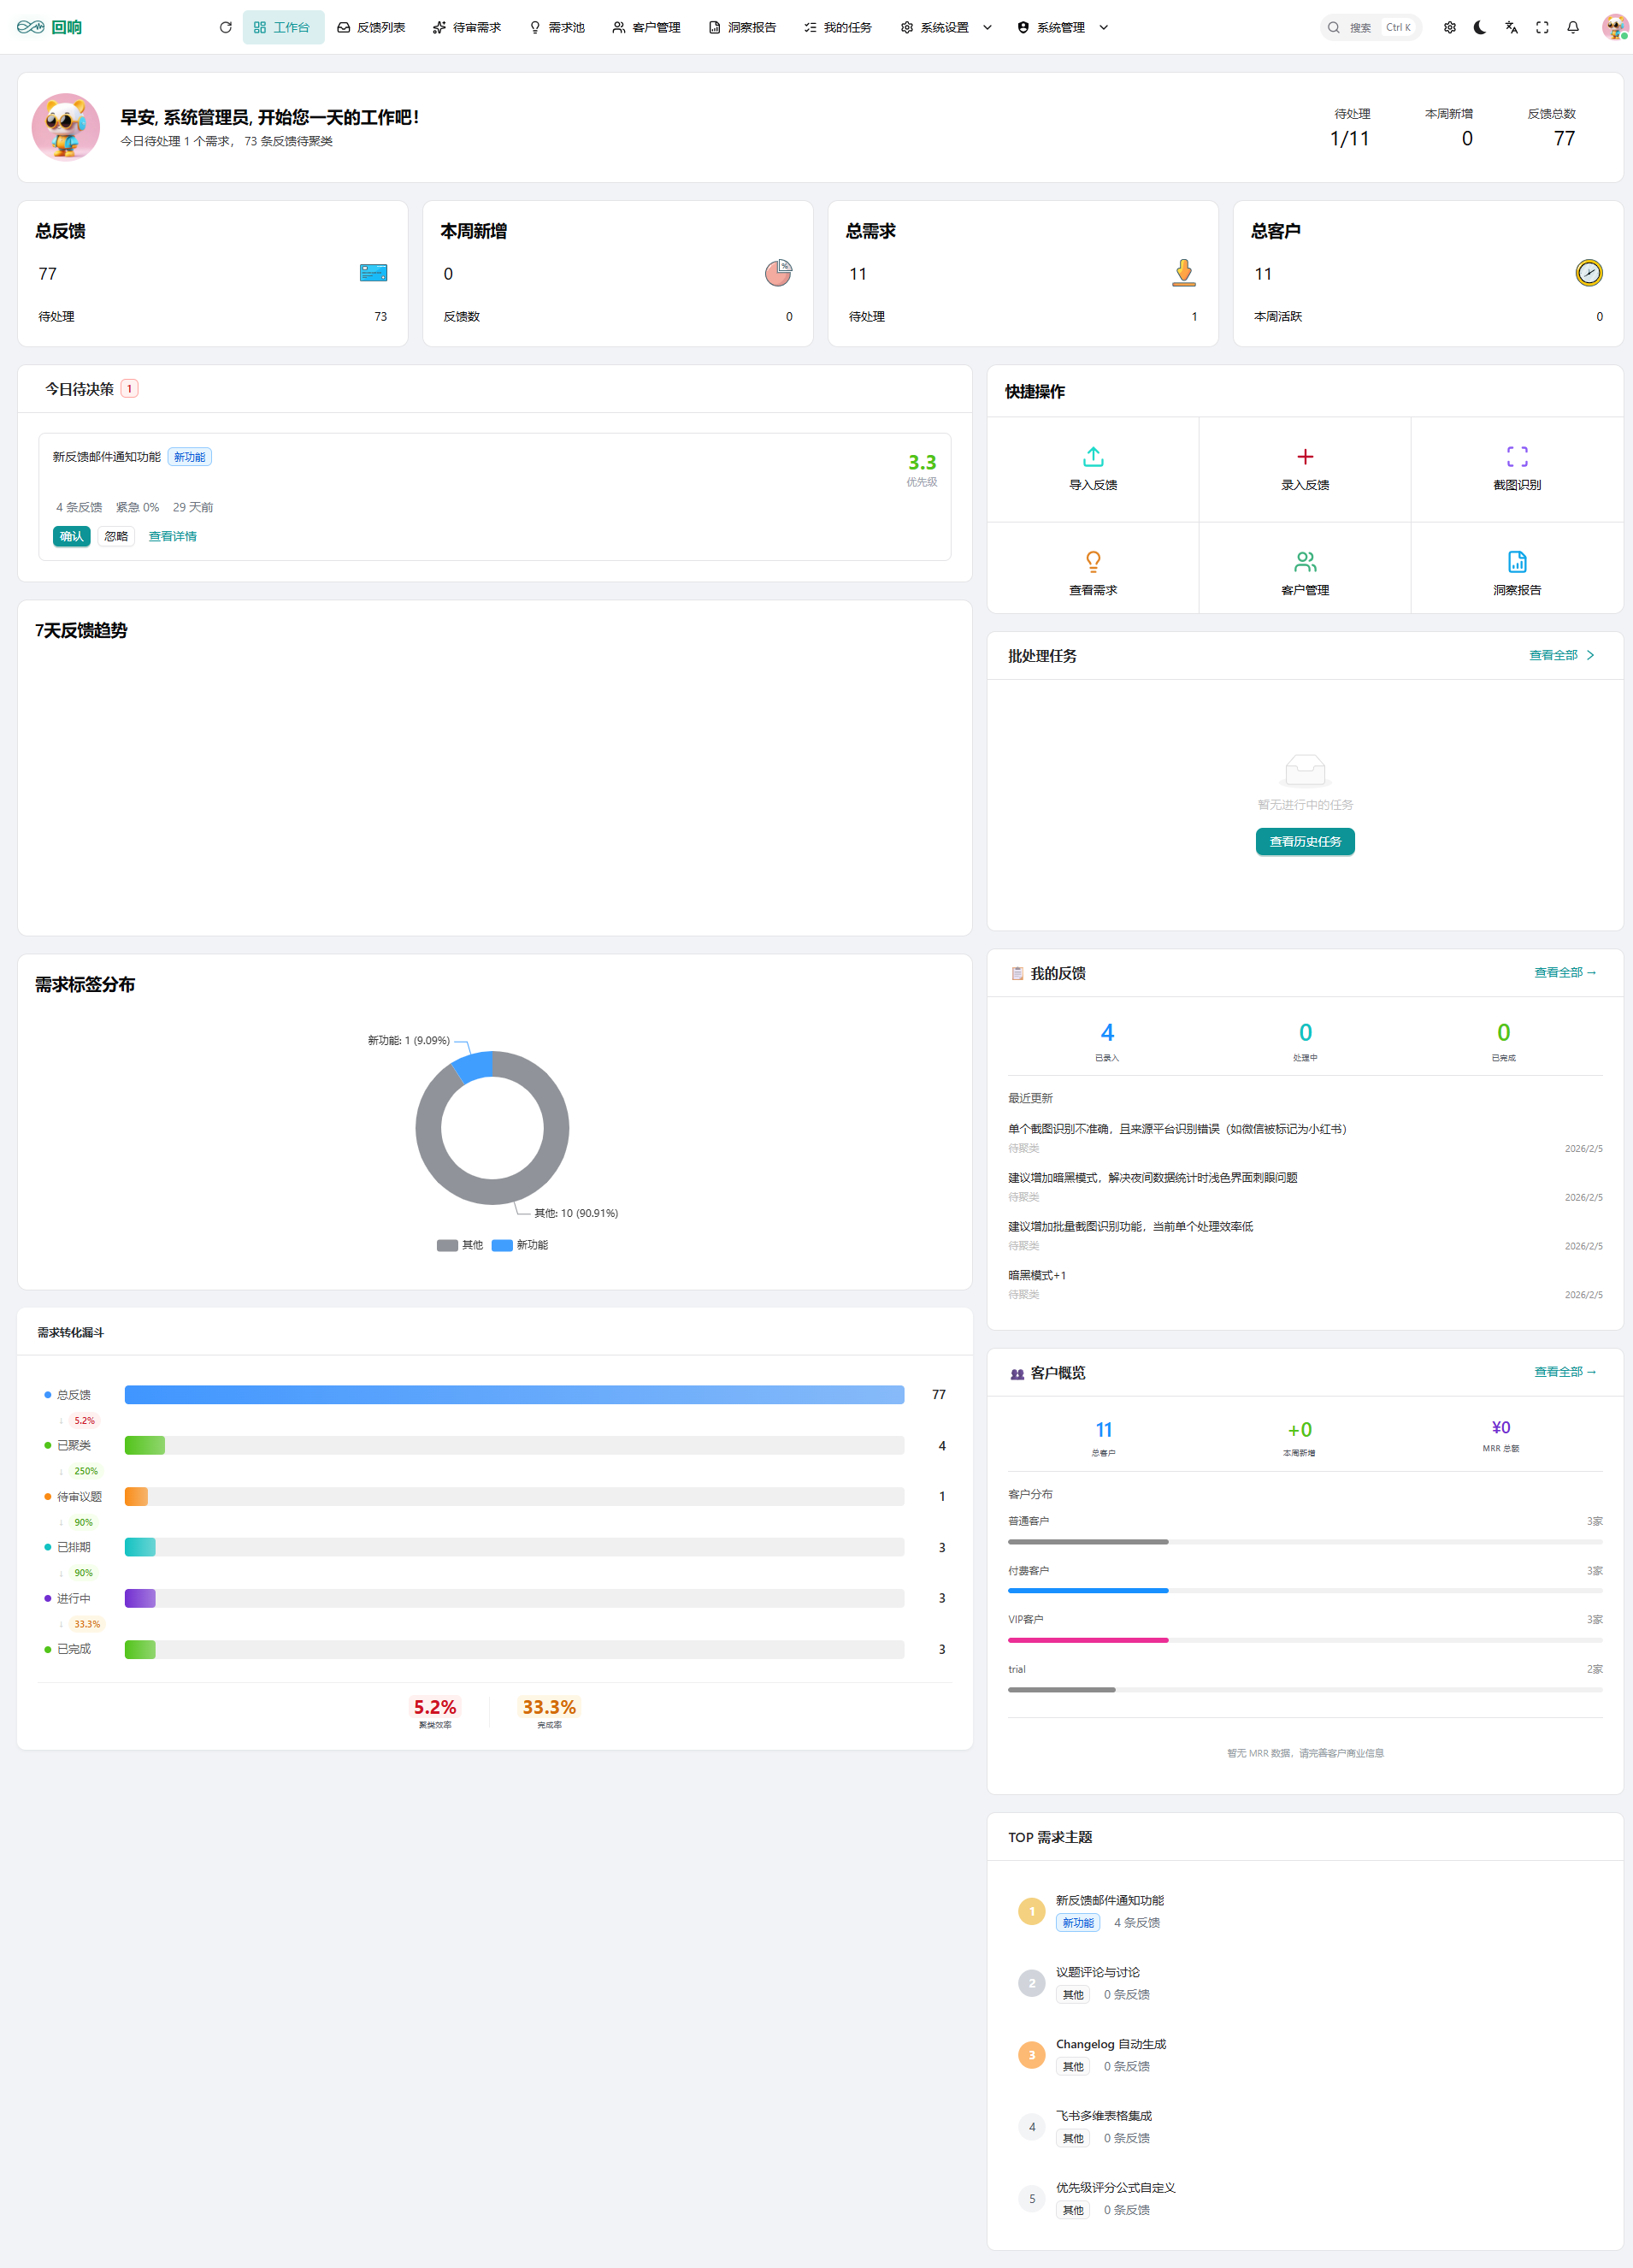The image size is (1633, 2268).
Task: Click the 回响 logo
Action: (49, 27)
